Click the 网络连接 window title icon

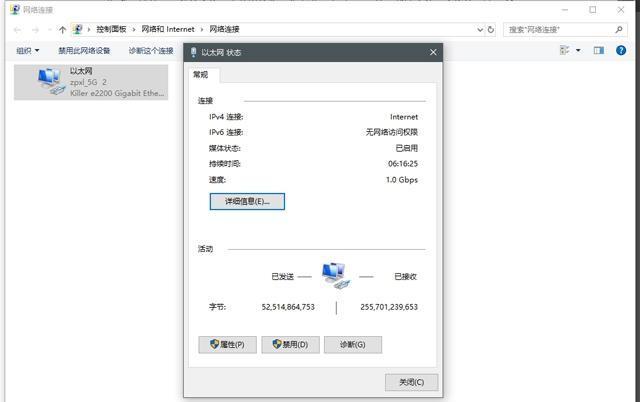[x=15, y=9]
